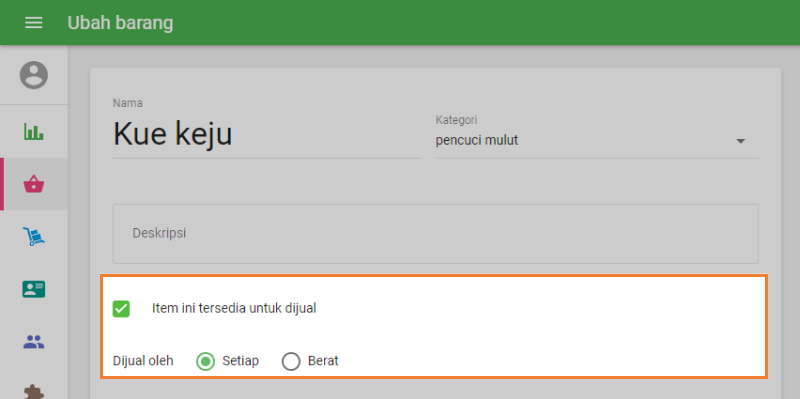Select the 'Setiap' radio button
The width and height of the screenshot is (800, 399).
pos(205,361)
